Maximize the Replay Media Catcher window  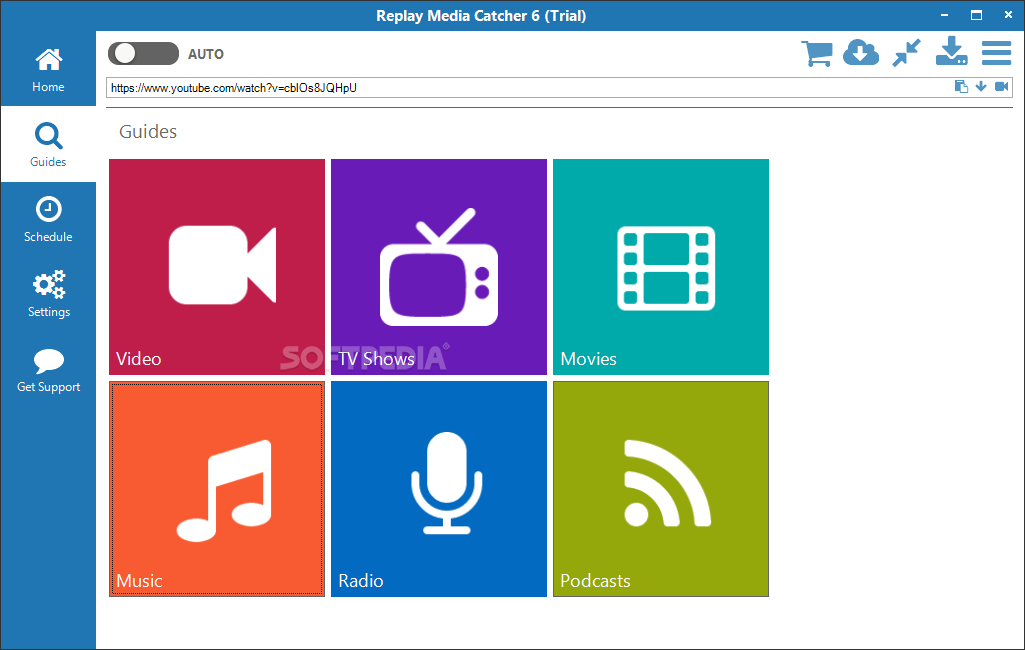tap(977, 15)
